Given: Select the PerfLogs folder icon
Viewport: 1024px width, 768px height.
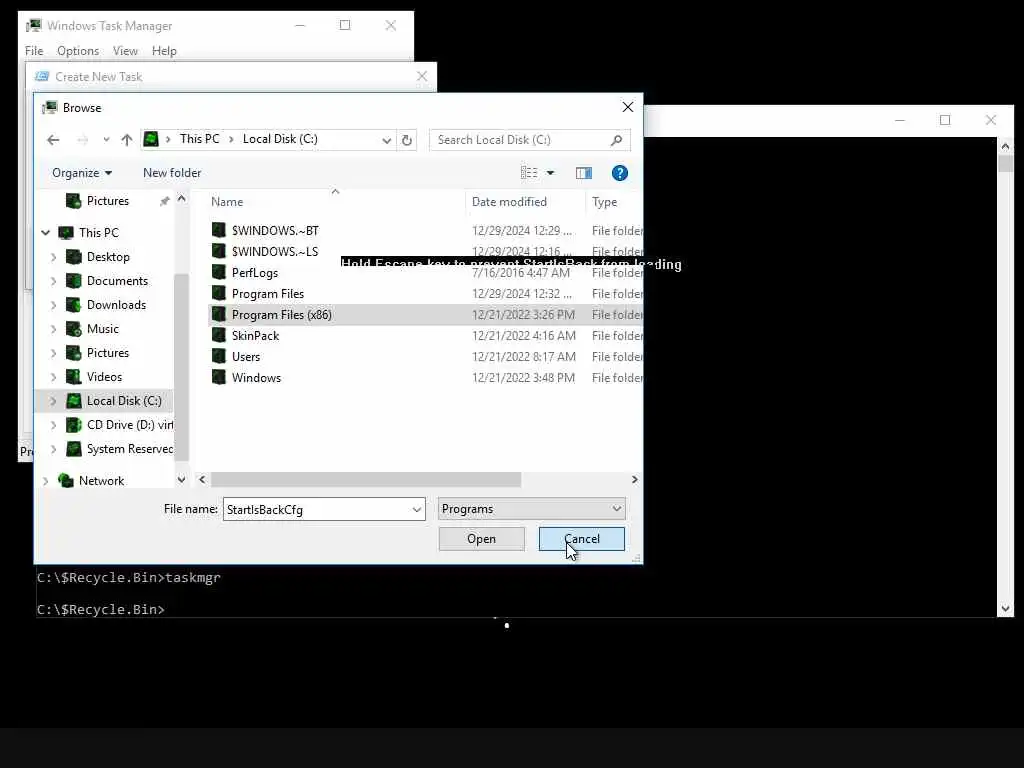Looking at the screenshot, I should 219,272.
